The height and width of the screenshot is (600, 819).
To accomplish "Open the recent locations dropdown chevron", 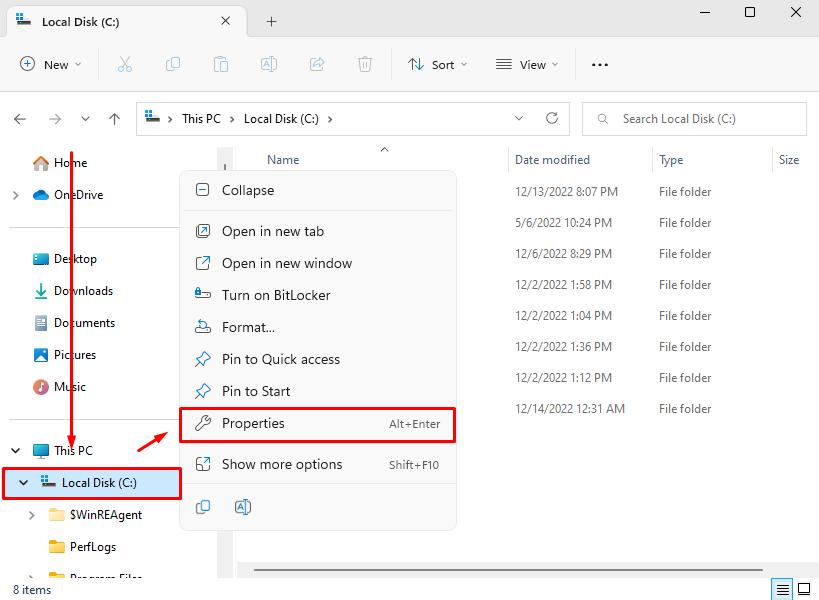I will coord(85,119).
